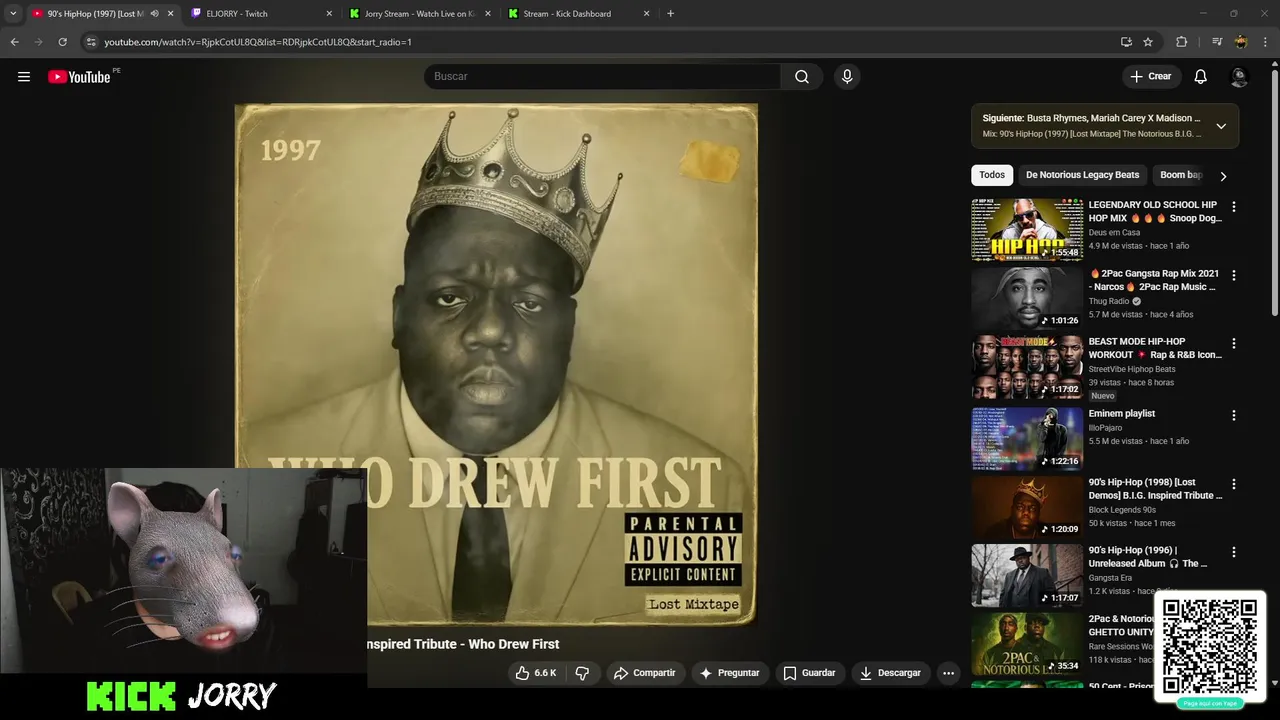Open 2Pac & Notorious thumbnail with 35:34 duration
Screen dimensions: 1280x720
tap(1027, 643)
